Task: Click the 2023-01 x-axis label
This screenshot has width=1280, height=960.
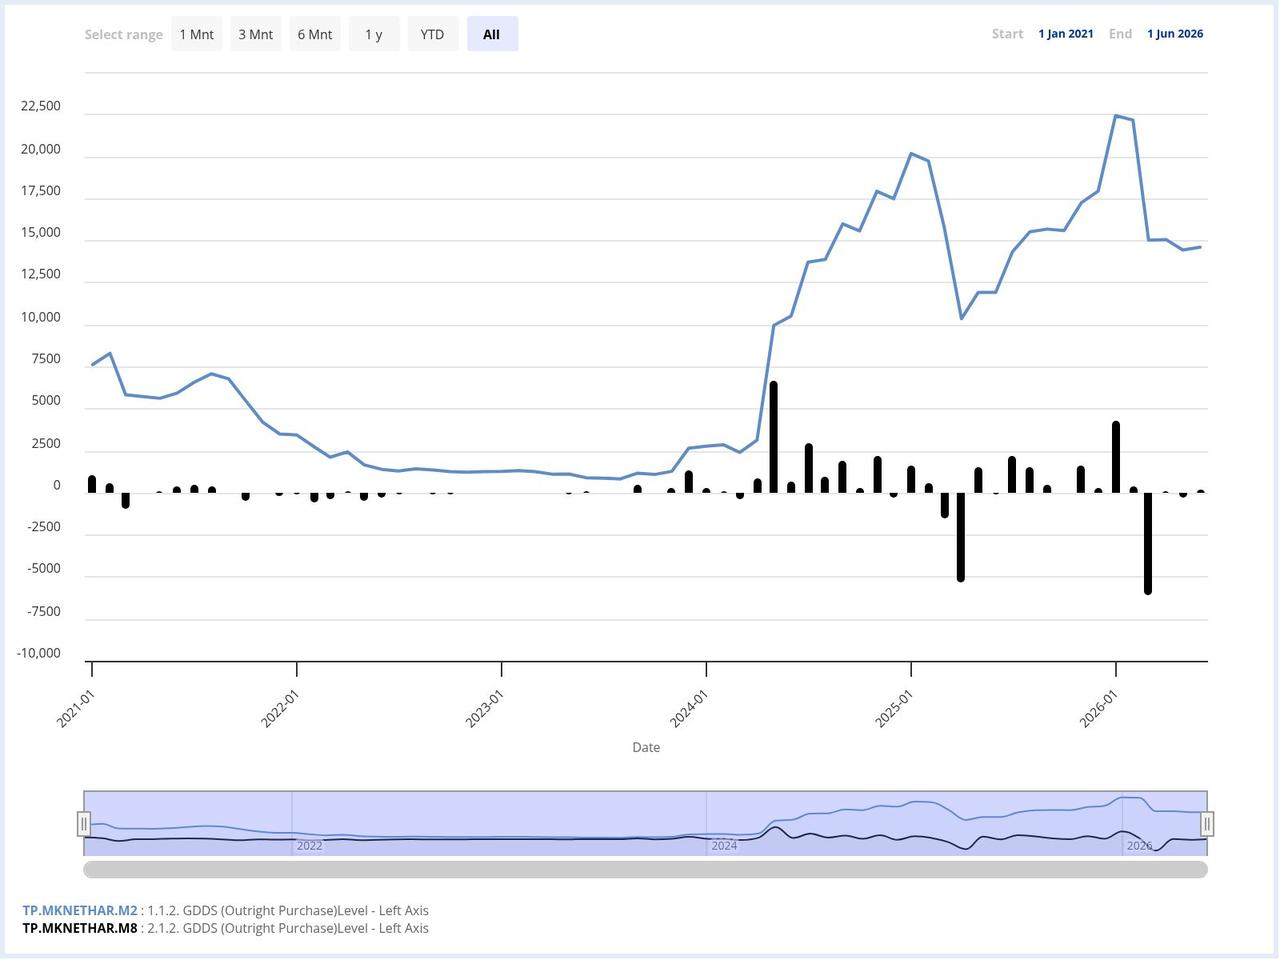Action: pyautogui.click(x=486, y=707)
